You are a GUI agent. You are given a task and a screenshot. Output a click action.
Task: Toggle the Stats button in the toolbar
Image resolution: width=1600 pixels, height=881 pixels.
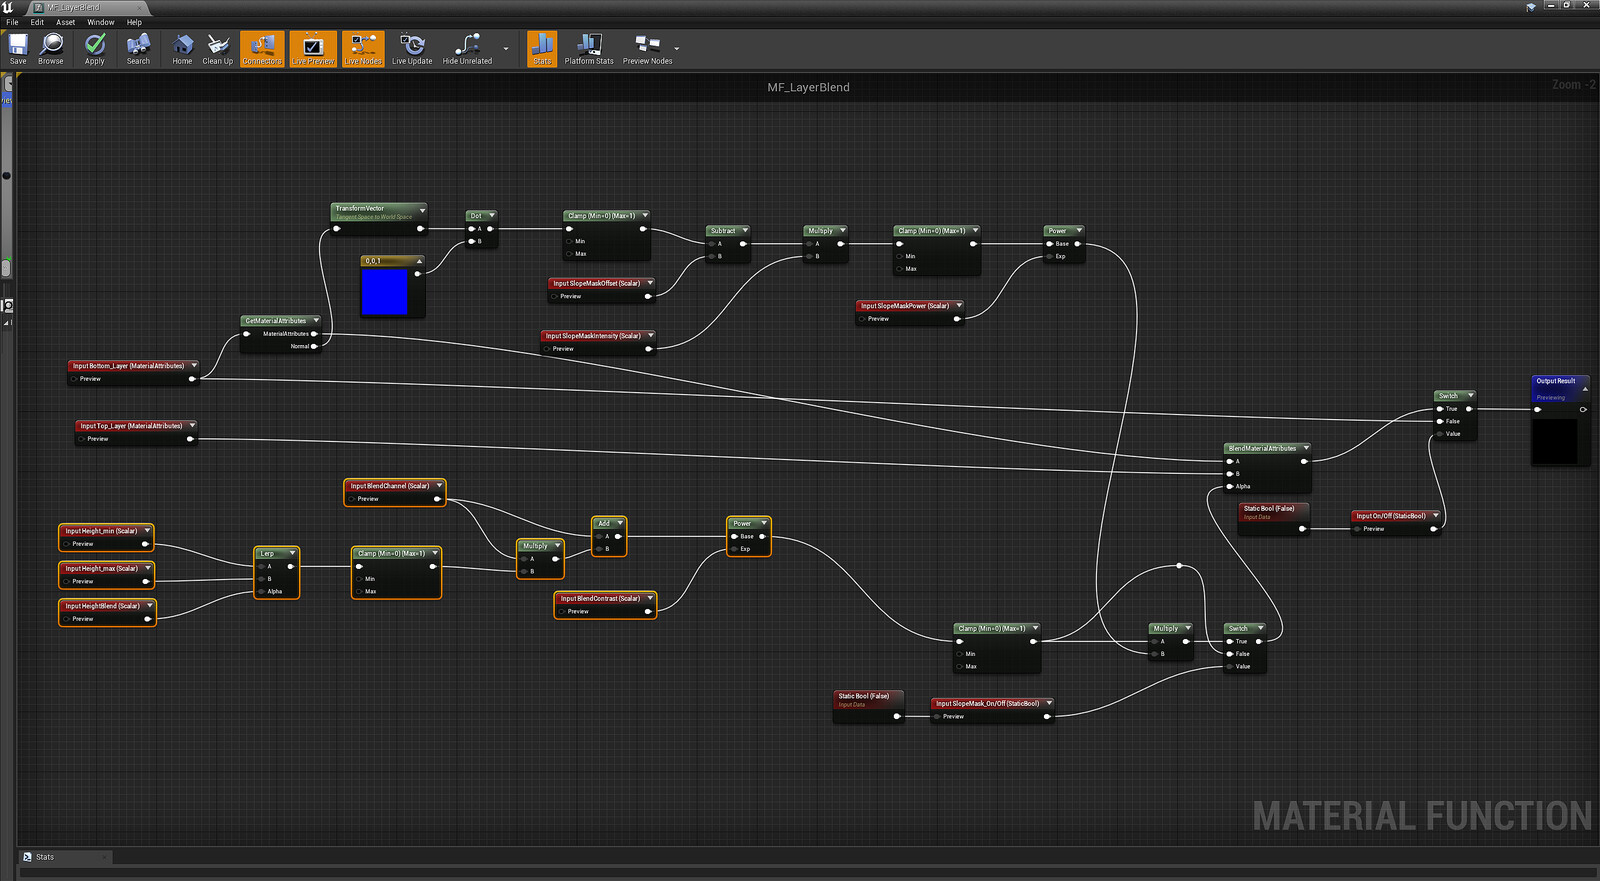click(x=542, y=48)
